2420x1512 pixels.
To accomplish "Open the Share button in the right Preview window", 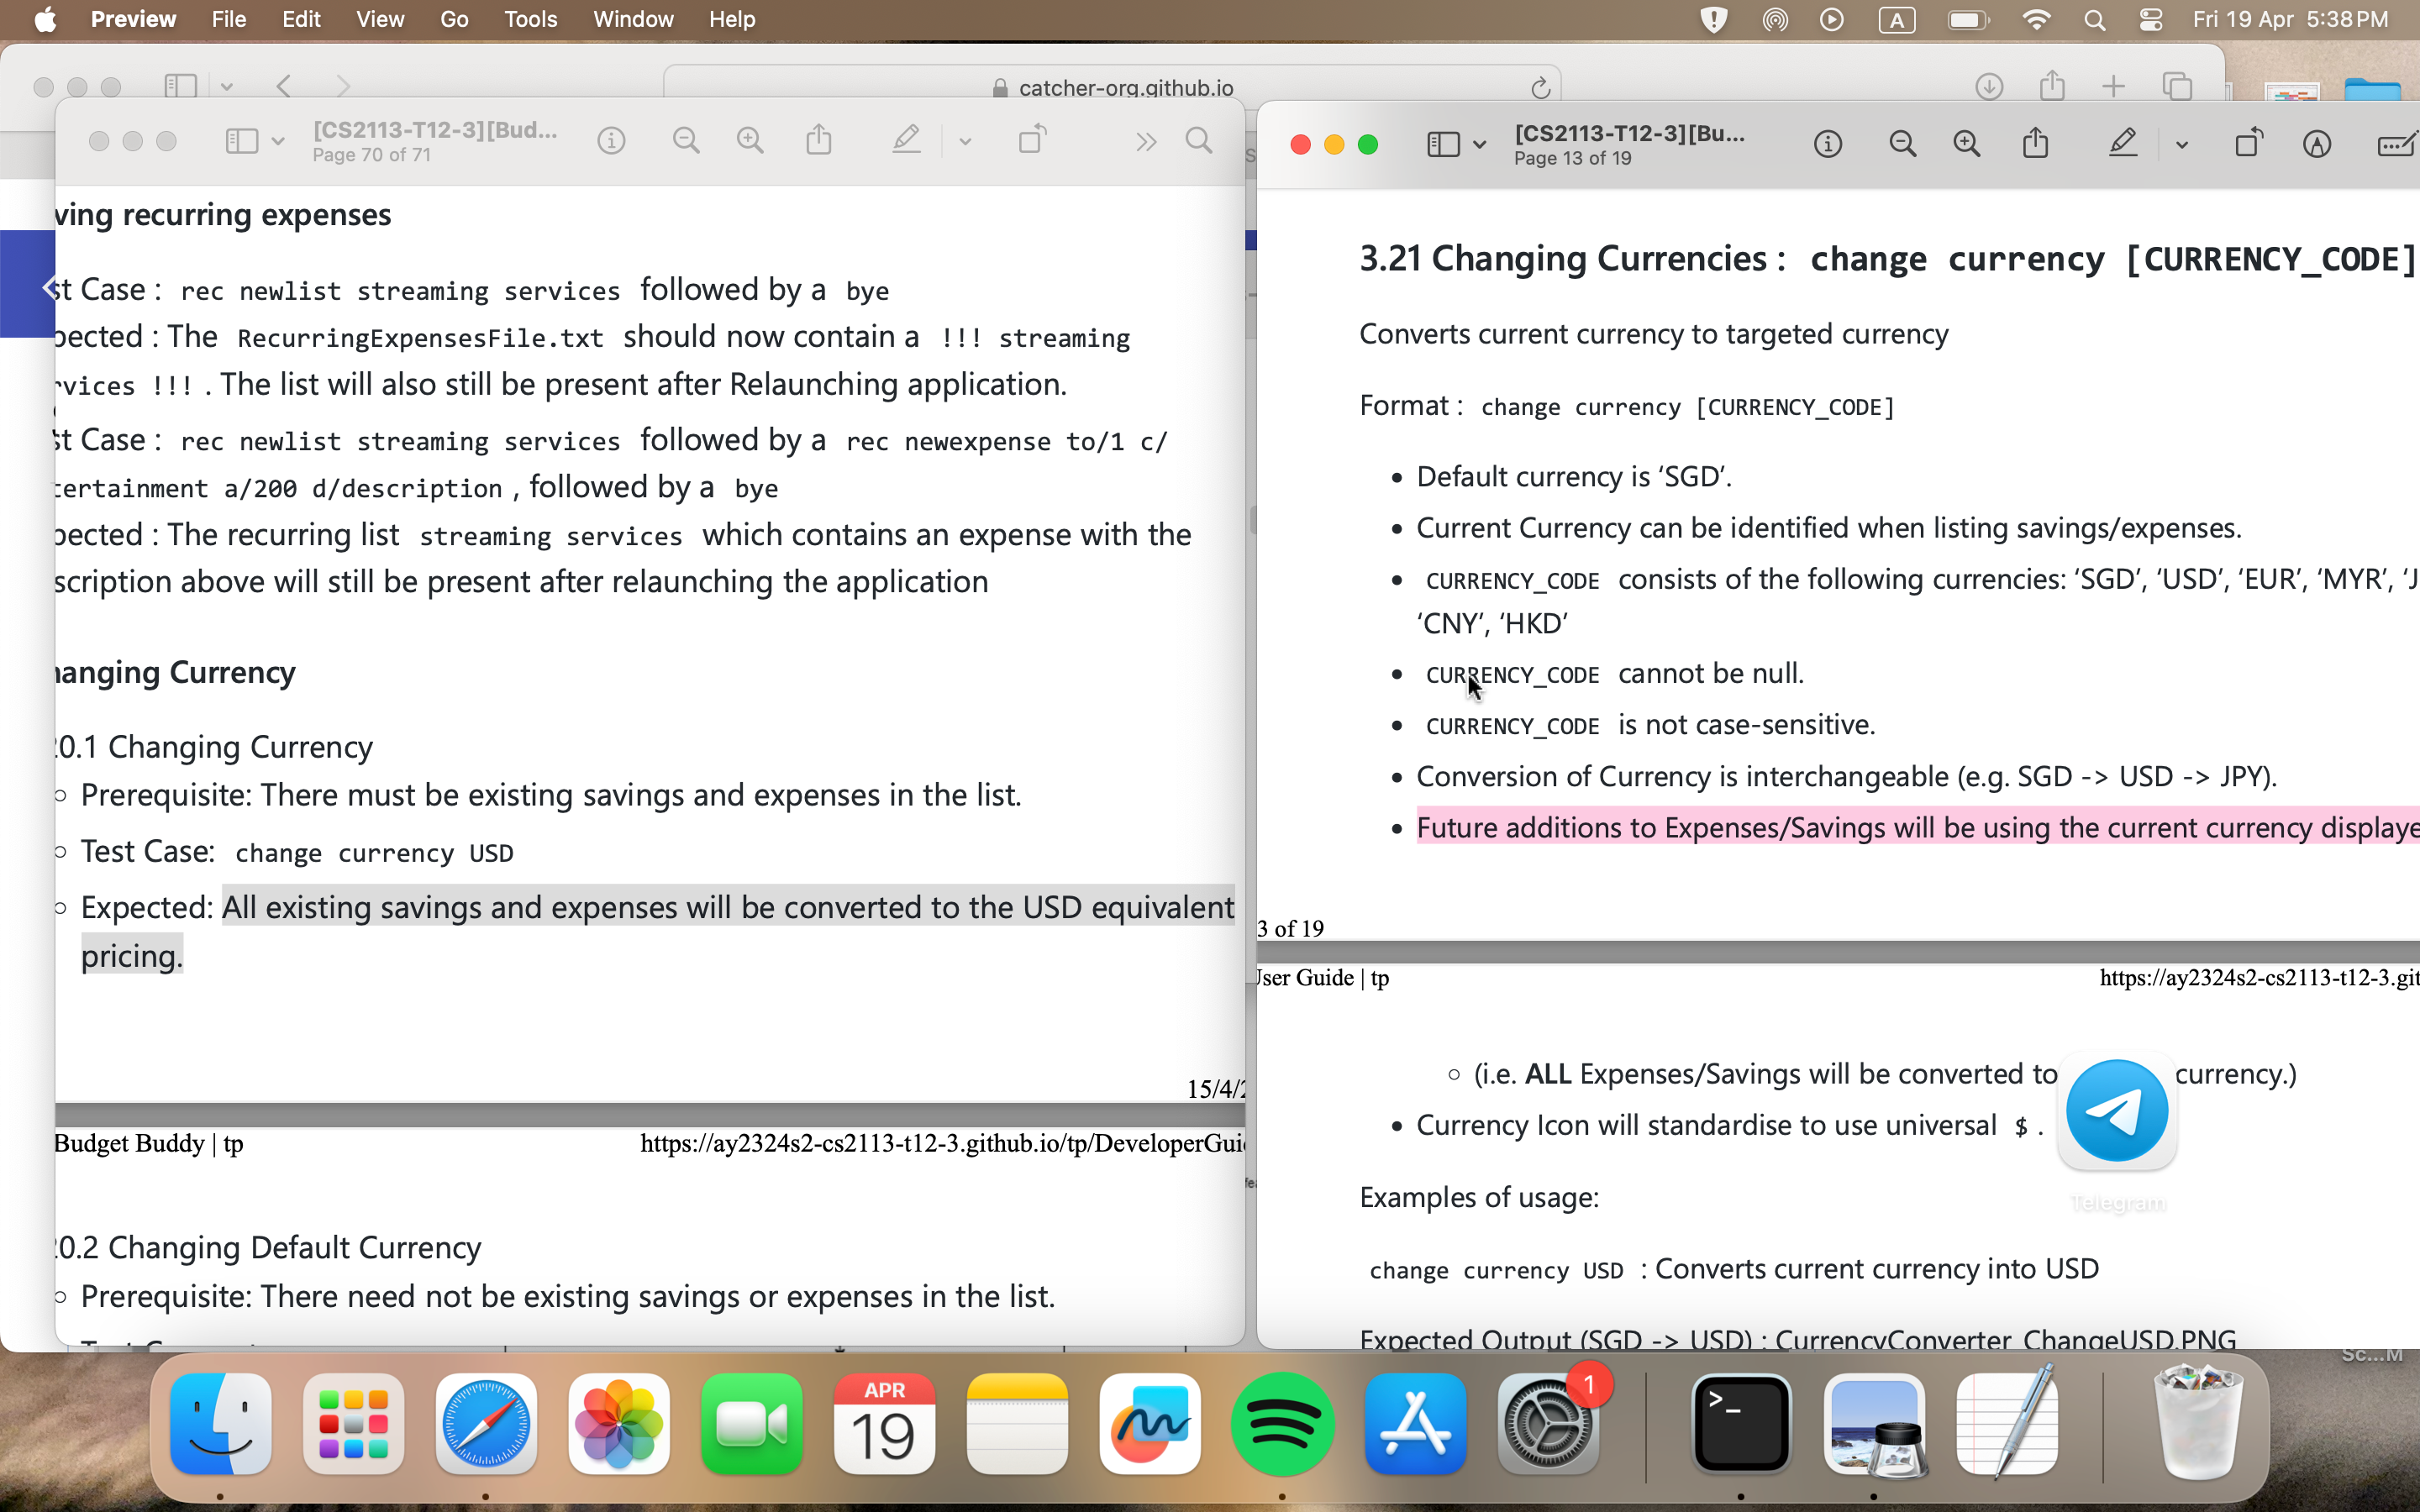I will (x=2035, y=144).
